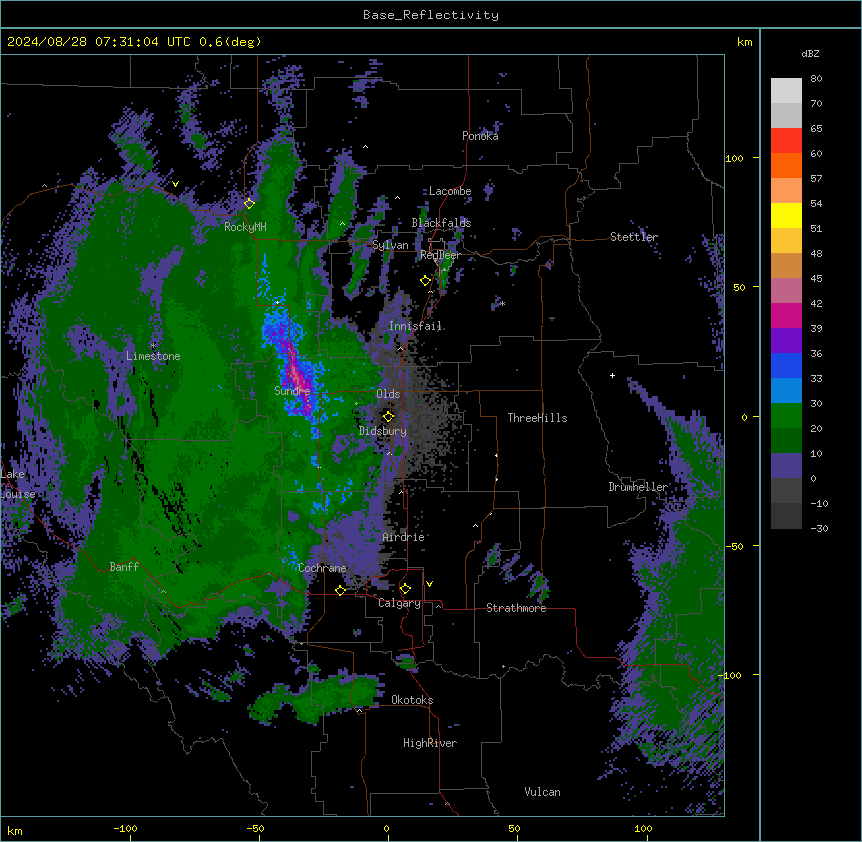This screenshot has height=842, width=862.
Task: Click the Strathmore city label
Action: pyautogui.click(x=516, y=608)
